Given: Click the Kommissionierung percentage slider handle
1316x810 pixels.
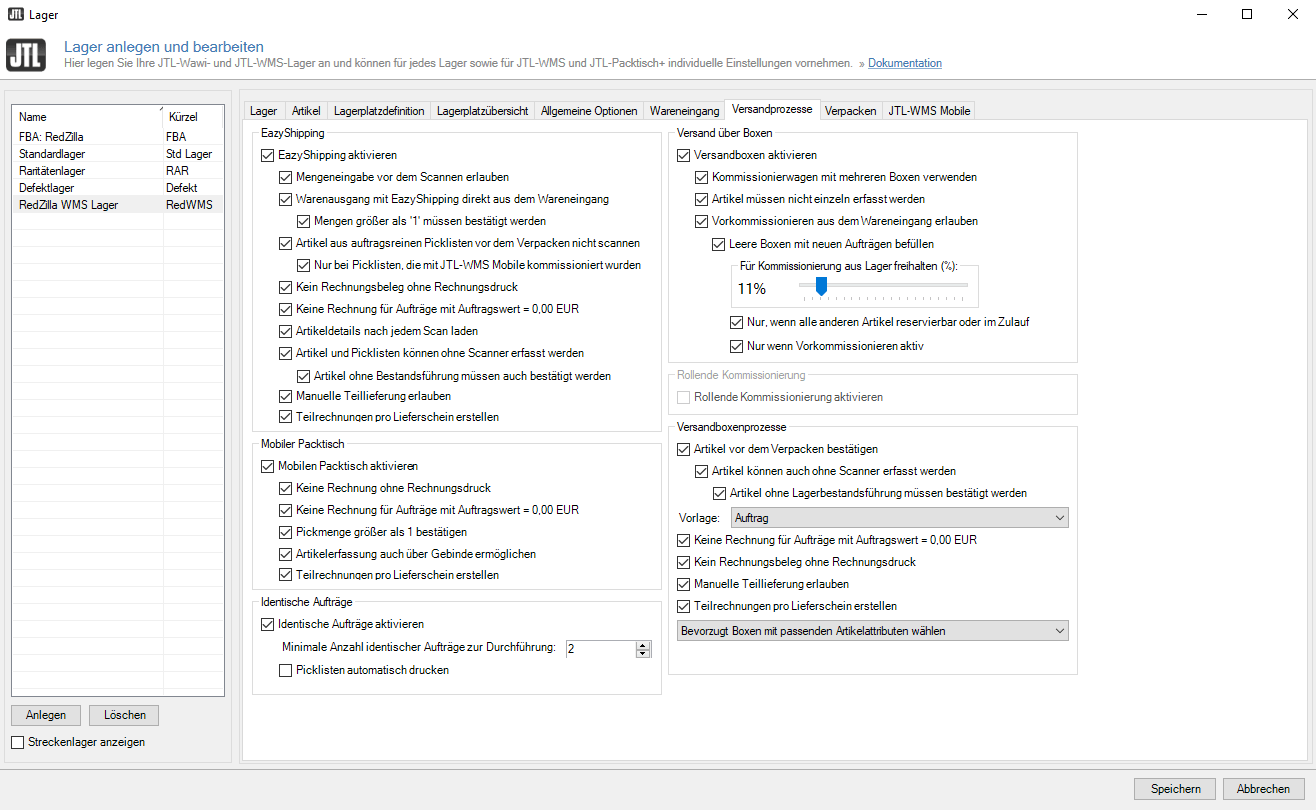Looking at the screenshot, I should pos(821,287).
